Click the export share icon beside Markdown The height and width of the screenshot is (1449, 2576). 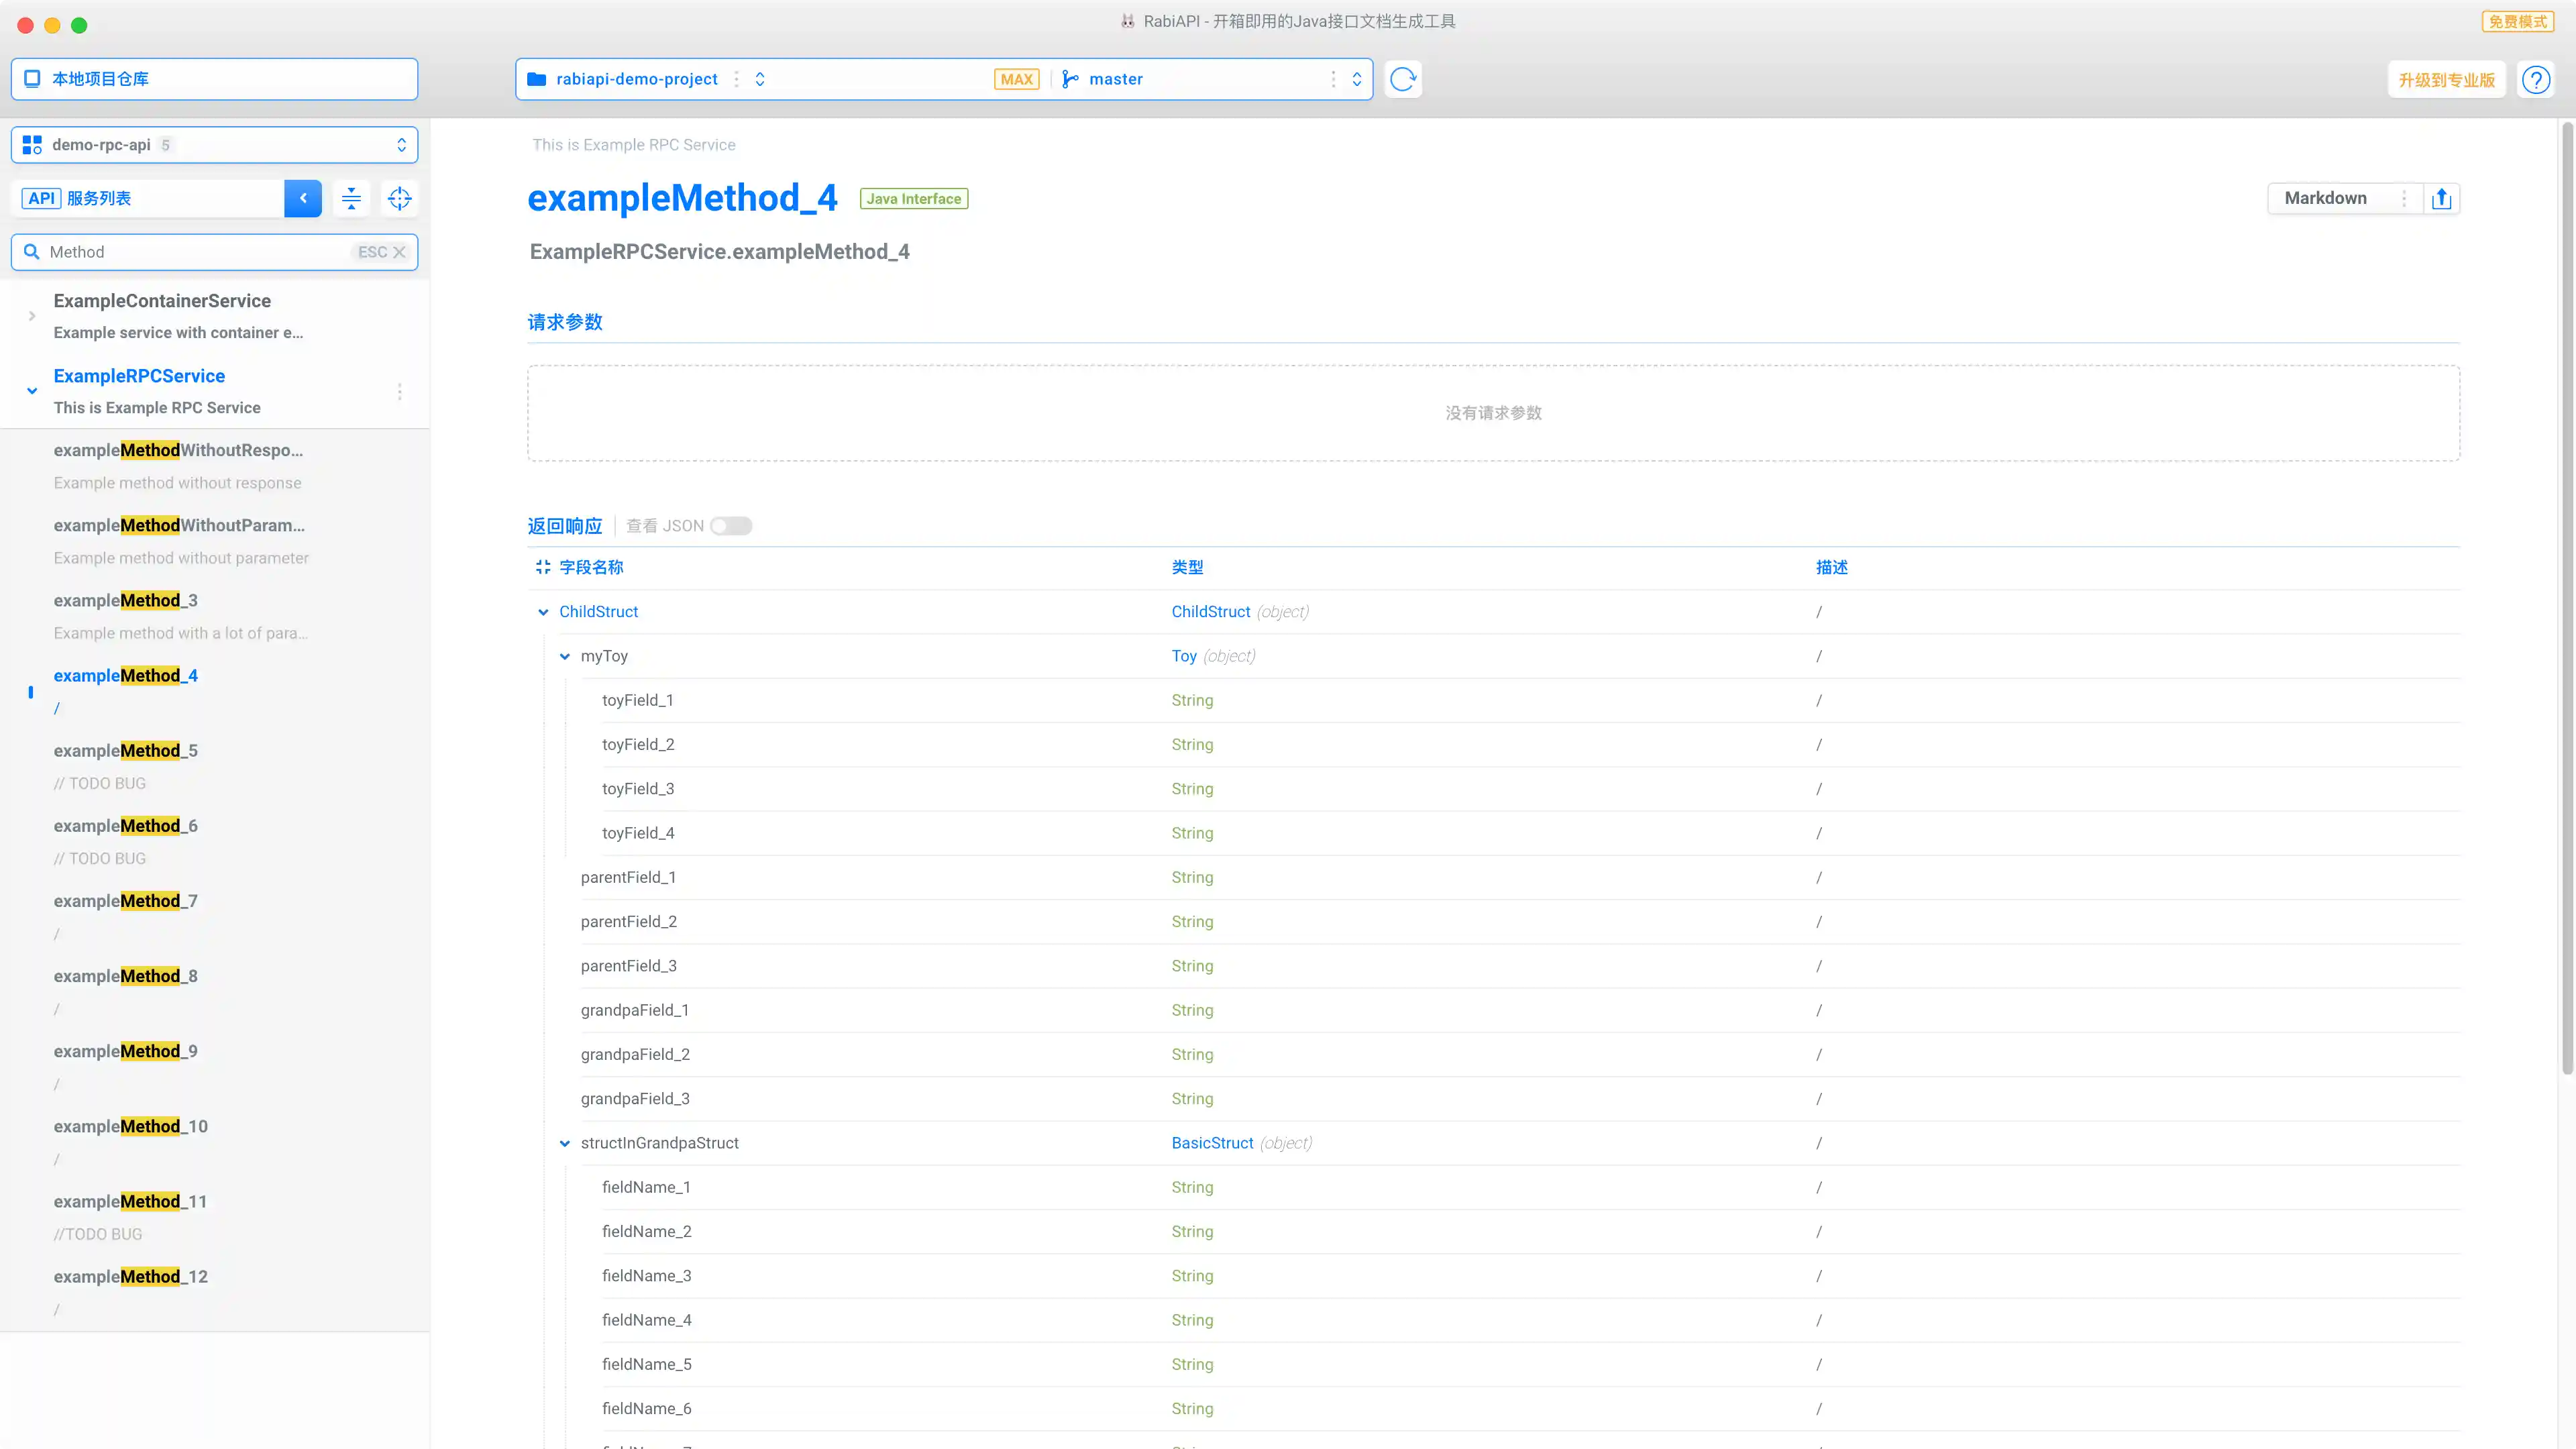coord(2441,198)
